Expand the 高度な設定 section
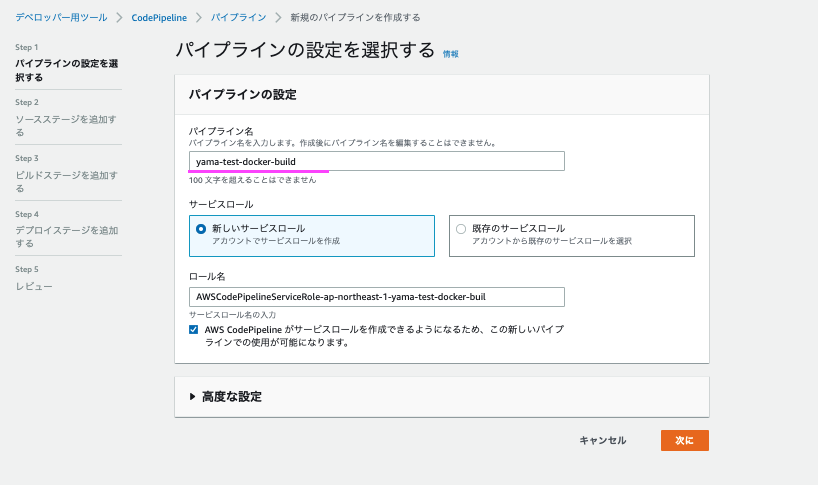818x485 pixels. coord(226,397)
